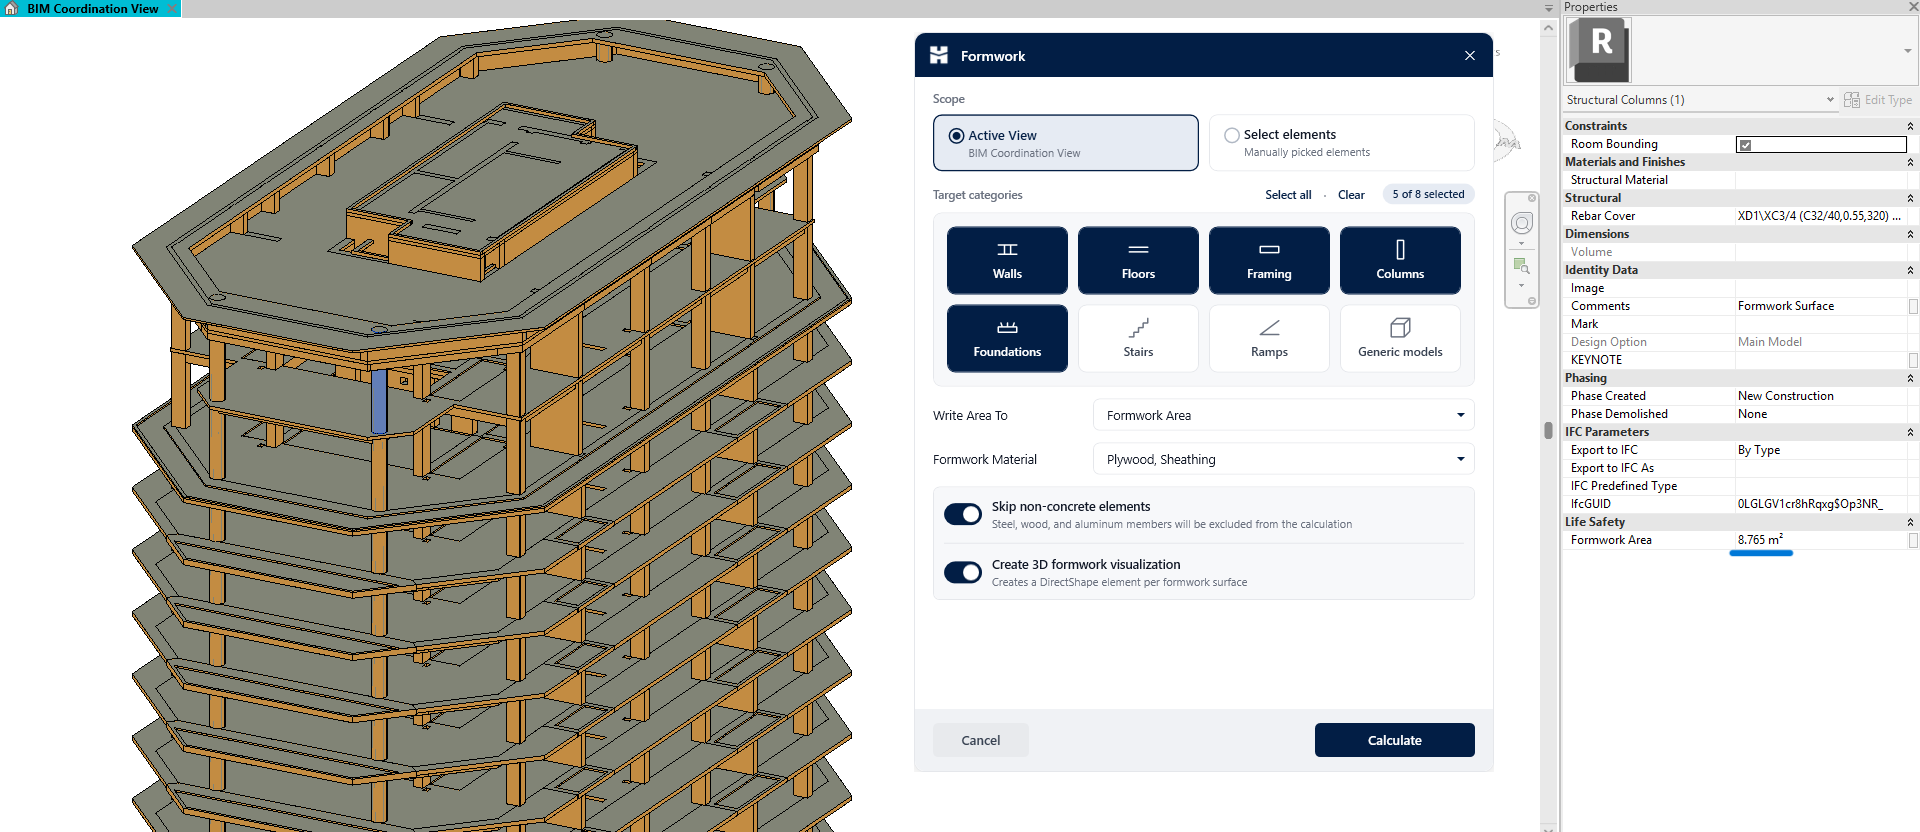Collapse the Constraints section
This screenshot has height=832, width=1920.
click(x=1910, y=127)
